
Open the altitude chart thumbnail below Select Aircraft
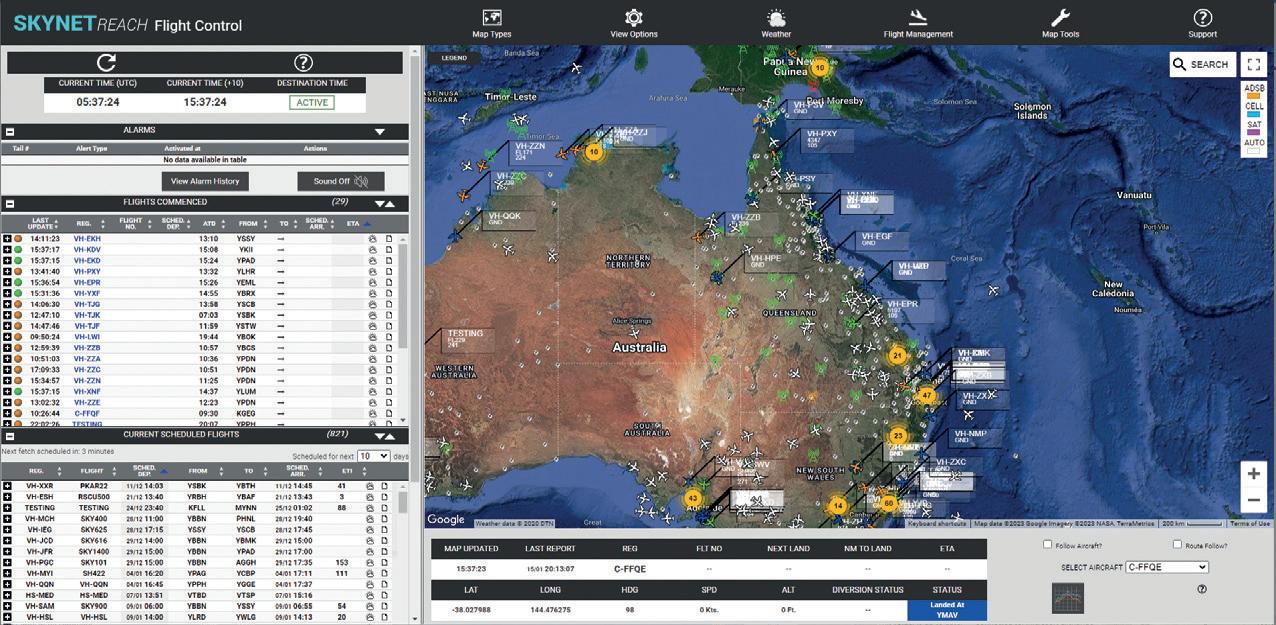click(x=1067, y=597)
